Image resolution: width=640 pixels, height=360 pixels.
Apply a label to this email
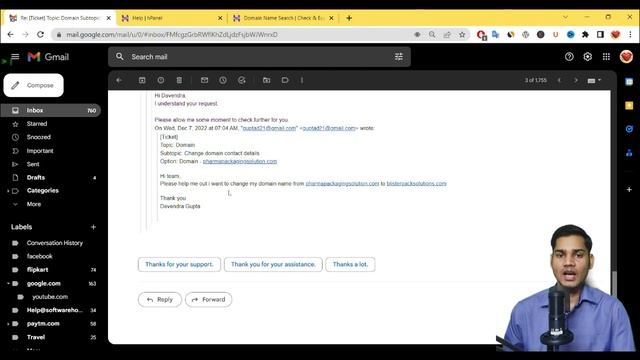[x=285, y=80]
